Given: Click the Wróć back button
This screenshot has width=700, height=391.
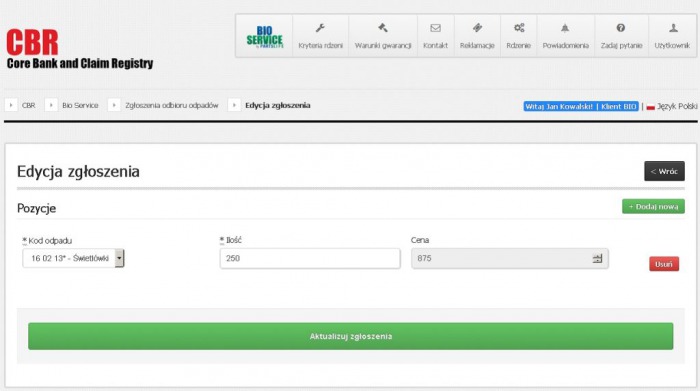Looking at the screenshot, I should (x=664, y=171).
